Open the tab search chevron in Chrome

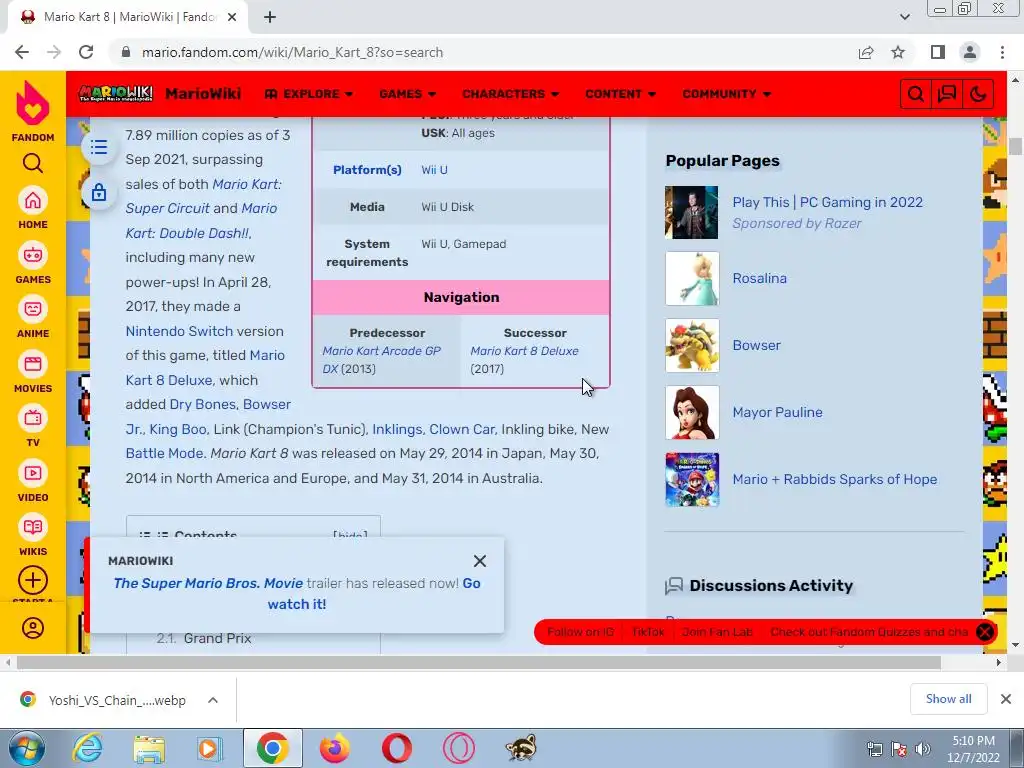[x=904, y=17]
